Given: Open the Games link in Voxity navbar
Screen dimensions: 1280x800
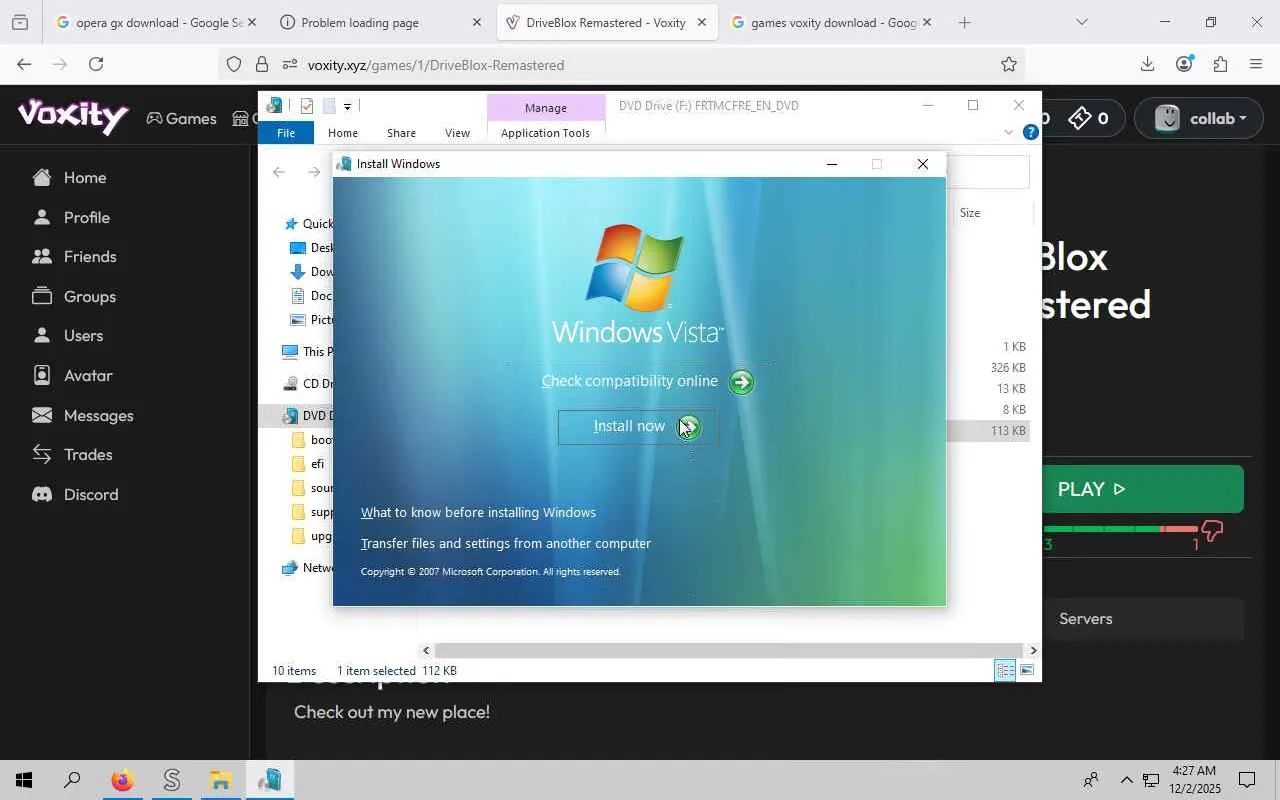Looking at the screenshot, I should 181,118.
